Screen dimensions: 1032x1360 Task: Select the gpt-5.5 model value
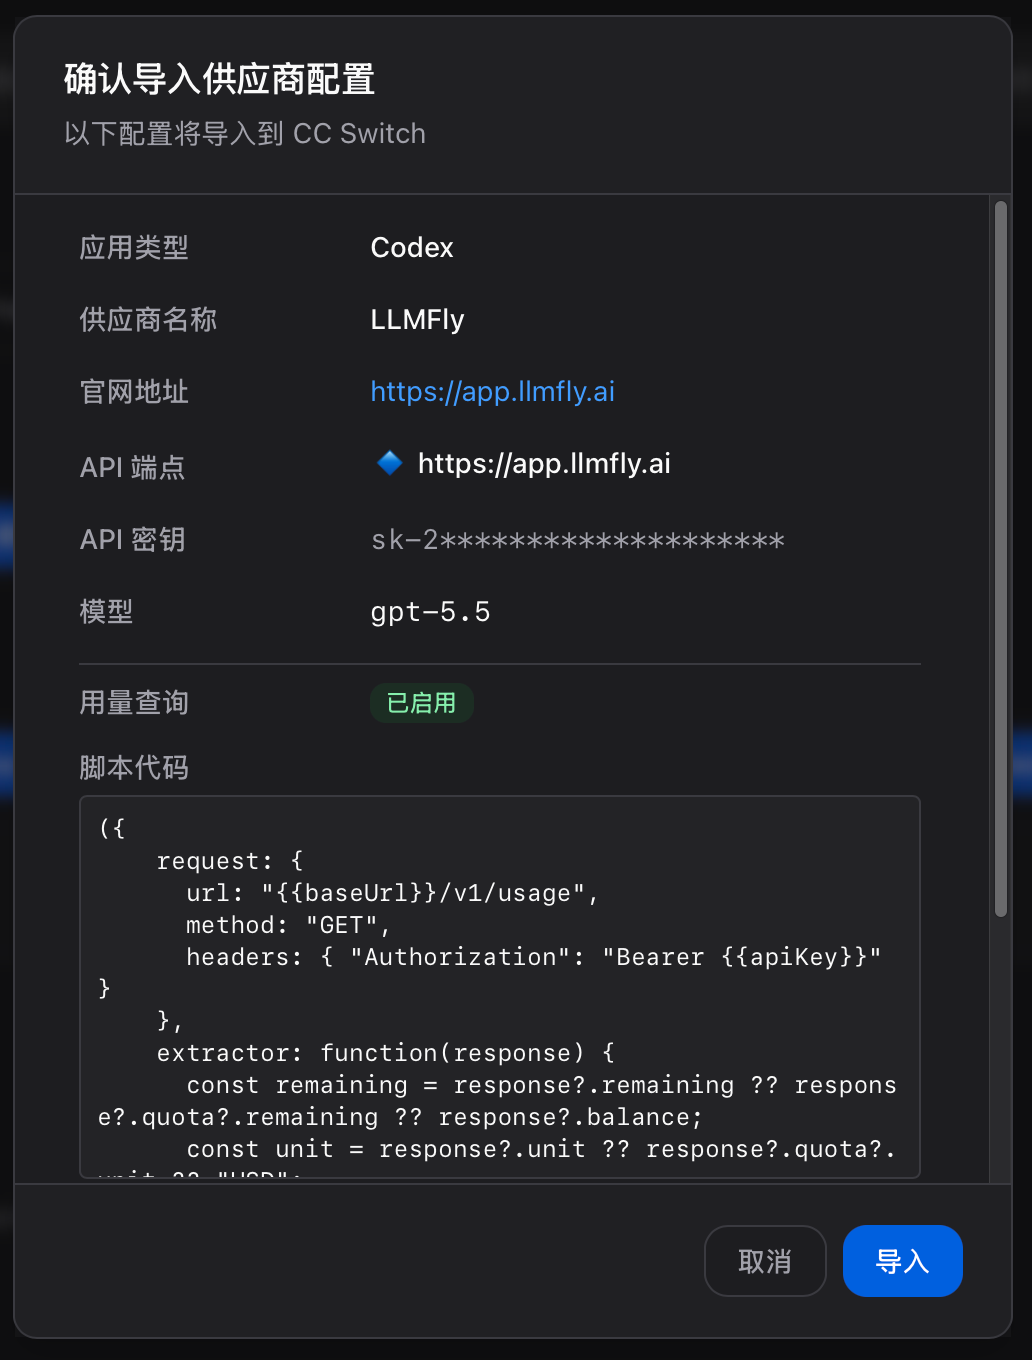pos(430,611)
